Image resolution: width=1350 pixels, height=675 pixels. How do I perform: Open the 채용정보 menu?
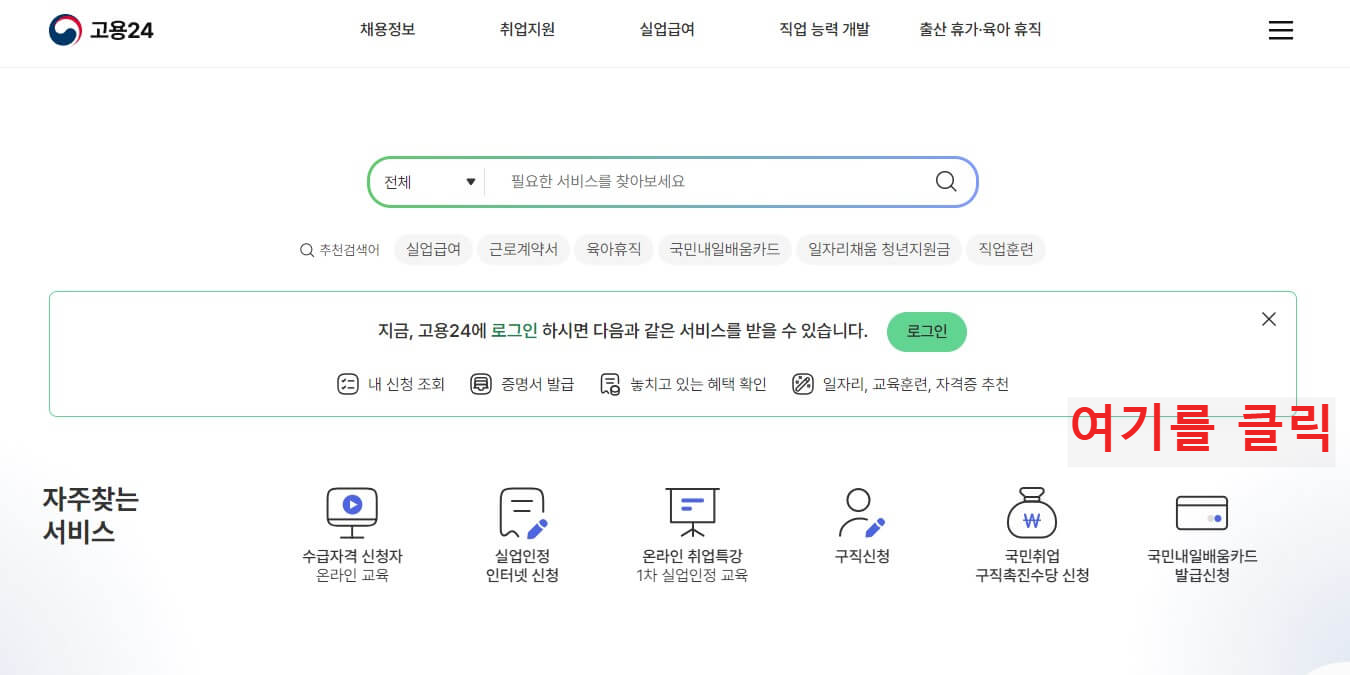387,29
